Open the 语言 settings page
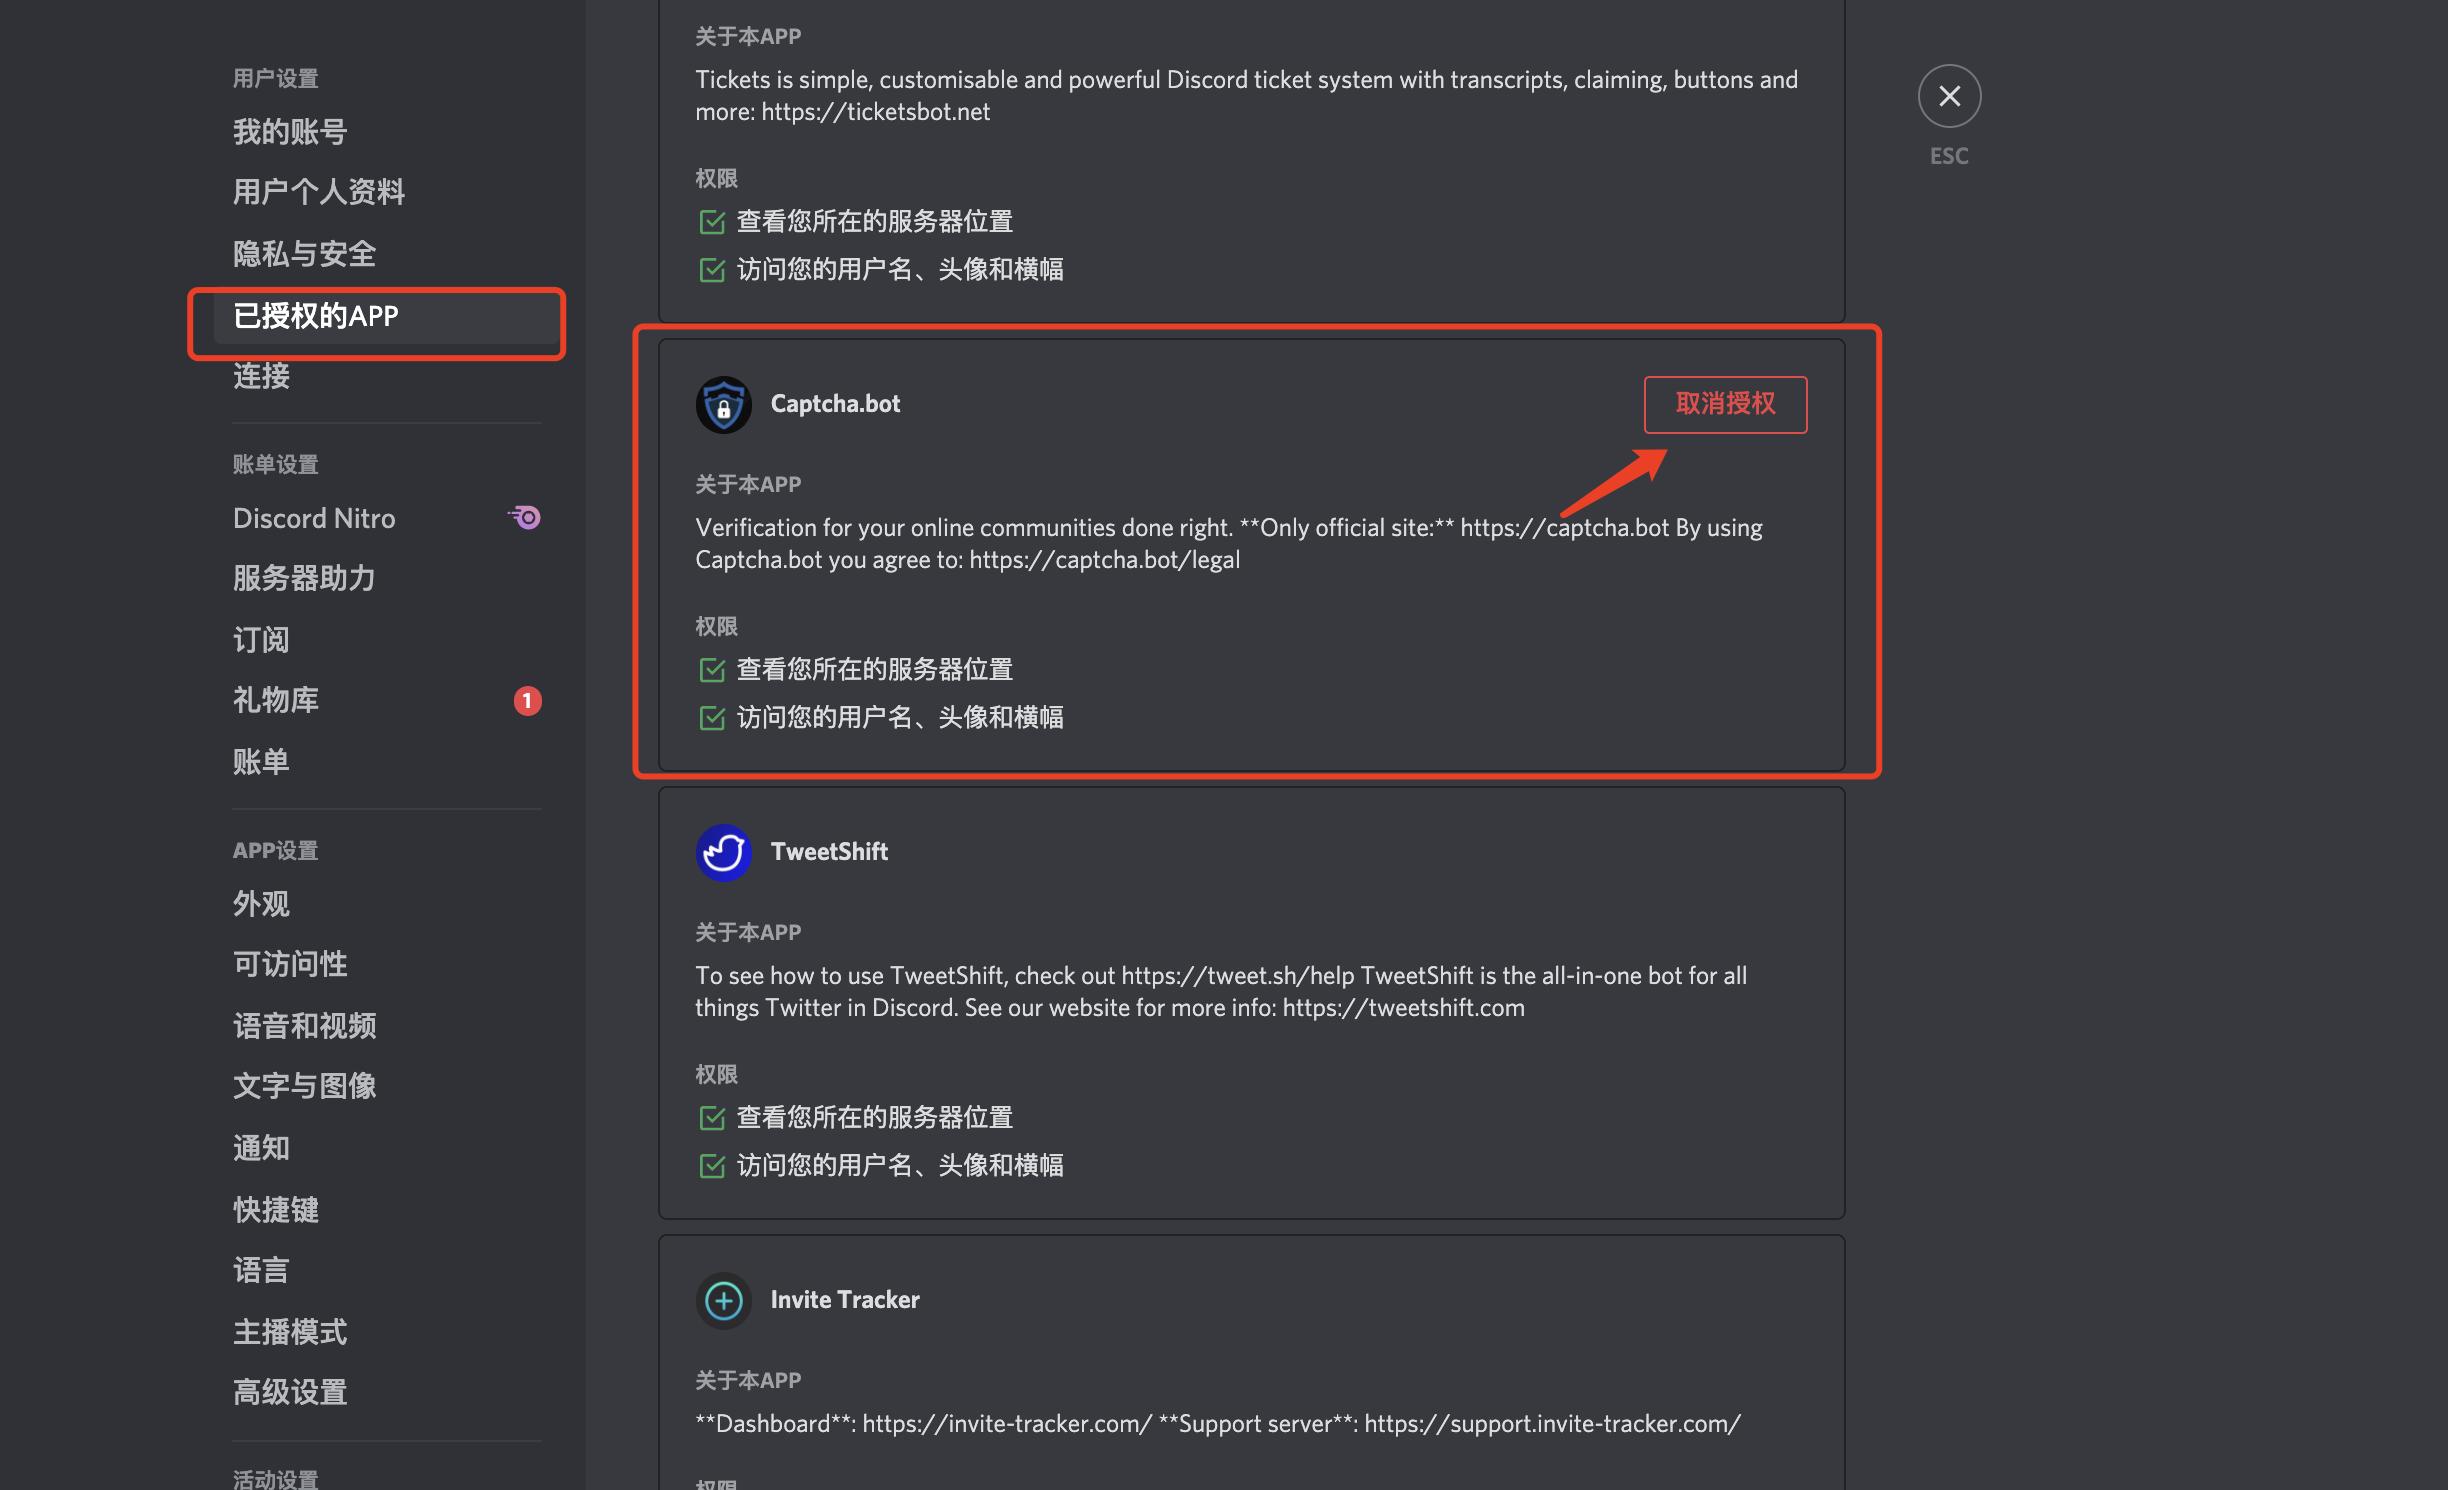 (260, 1270)
